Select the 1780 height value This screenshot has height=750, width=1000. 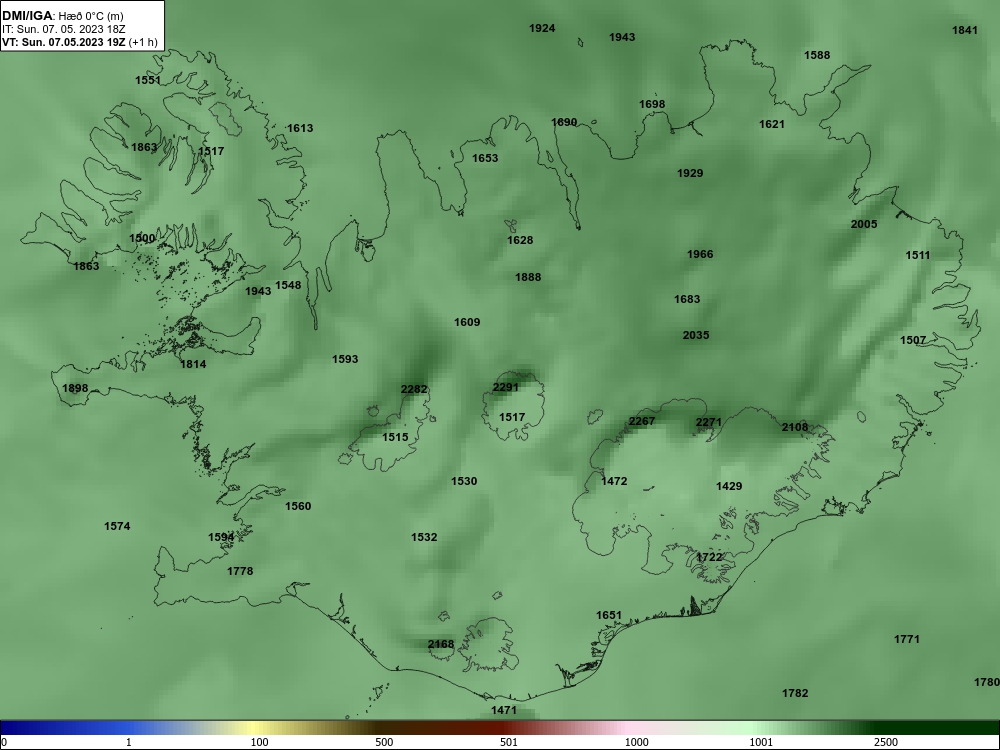(x=987, y=682)
